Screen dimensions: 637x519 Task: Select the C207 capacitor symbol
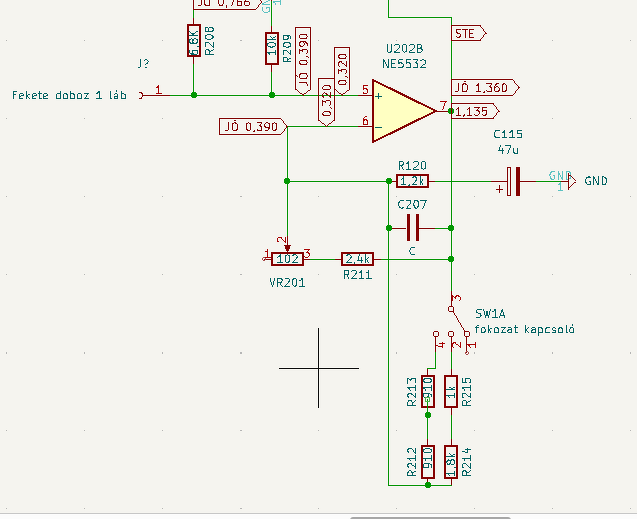(x=413, y=228)
